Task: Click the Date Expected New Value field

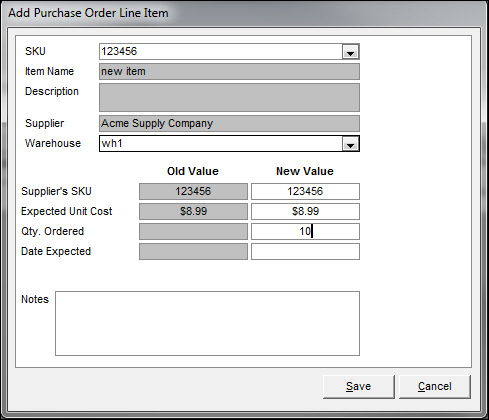Action: 305,251
